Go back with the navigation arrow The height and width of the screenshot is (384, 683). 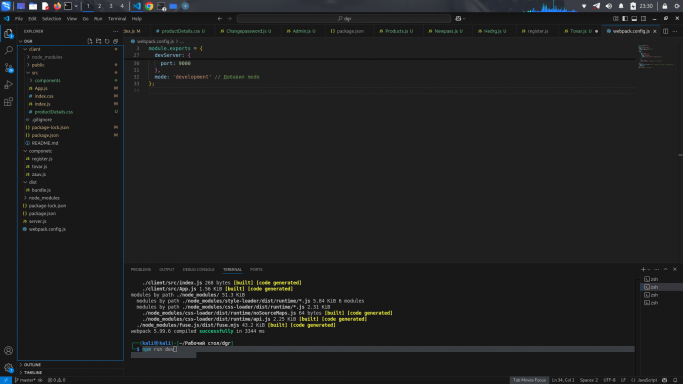click(x=220, y=19)
